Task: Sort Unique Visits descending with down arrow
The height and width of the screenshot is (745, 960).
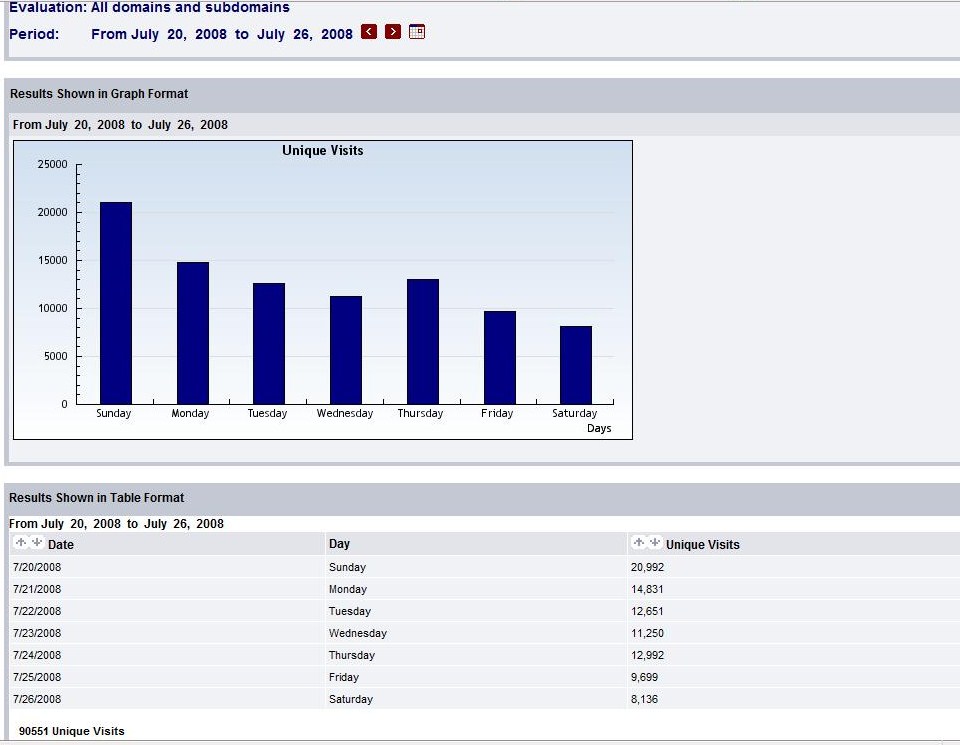Action: (654, 542)
